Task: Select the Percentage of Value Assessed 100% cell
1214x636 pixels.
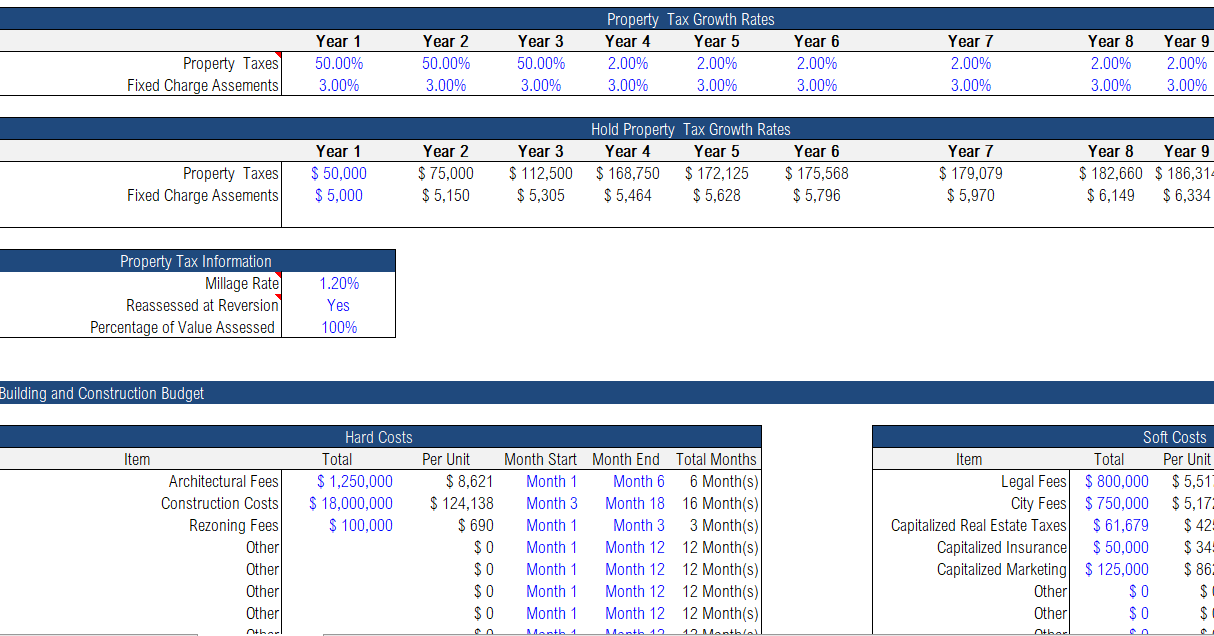Action: click(x=338, y=327)
